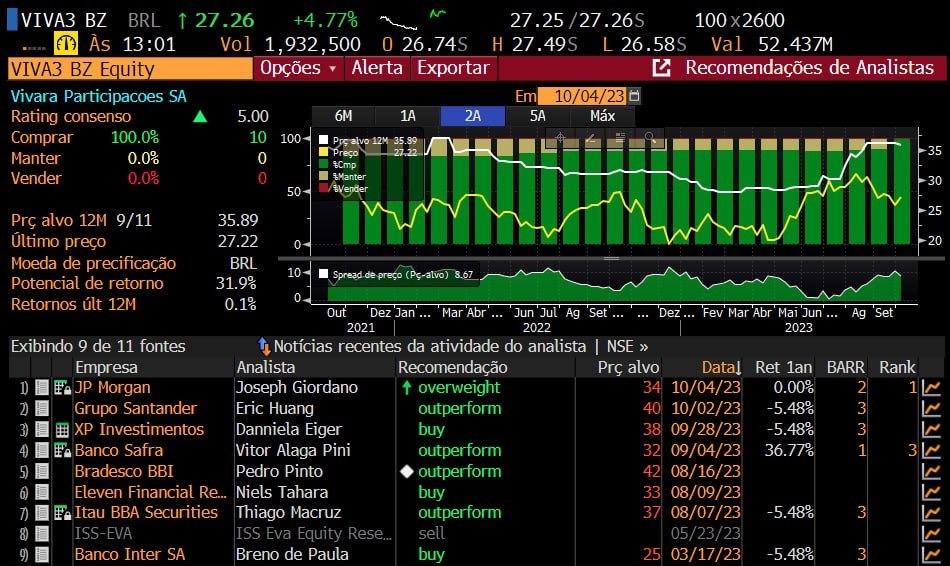Screen dimensions: 950x566
Task: Toggle Spread de preço legend box
Action: pos(324,274)
